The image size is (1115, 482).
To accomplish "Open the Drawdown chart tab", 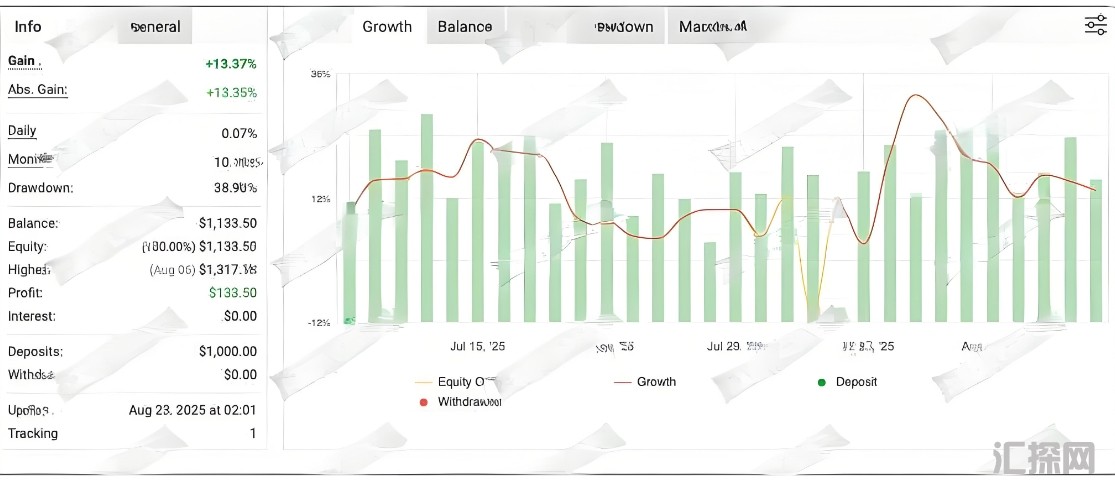I will click(x=623, y=27).
